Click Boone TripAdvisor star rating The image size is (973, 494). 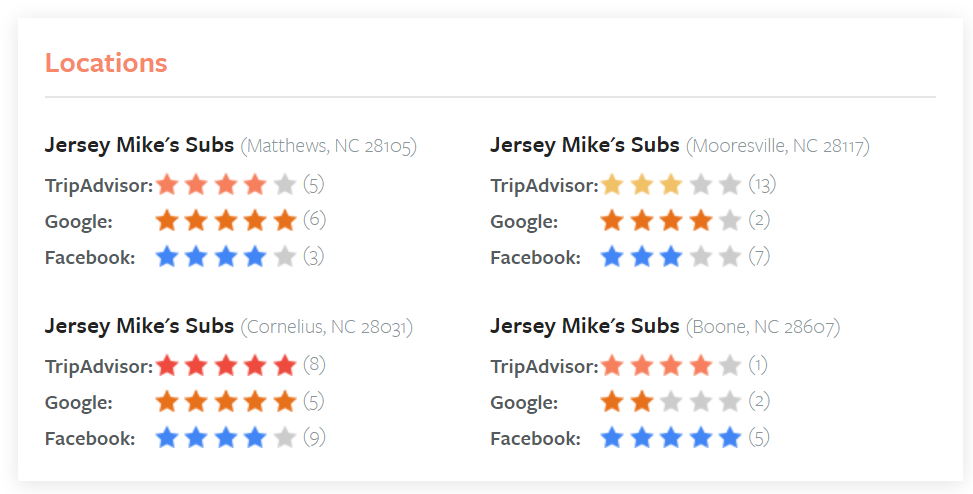[671, 365]
